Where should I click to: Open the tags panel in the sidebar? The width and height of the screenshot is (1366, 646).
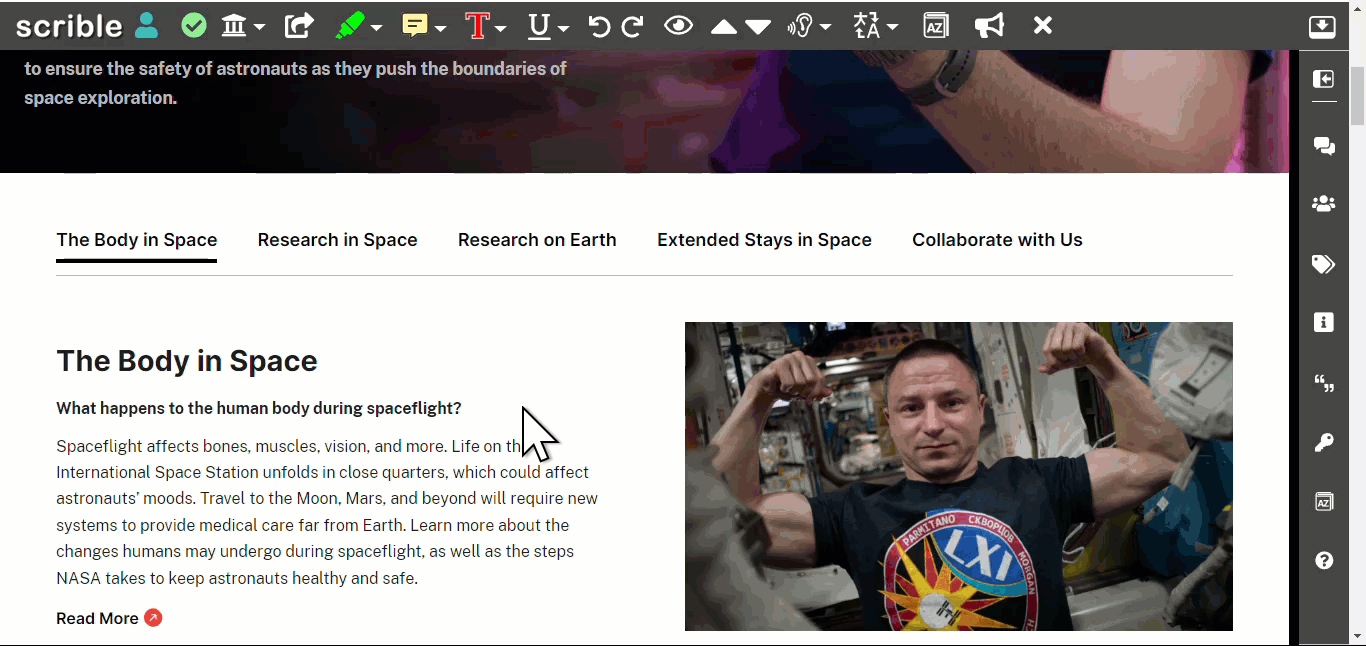pos(1322,264)
